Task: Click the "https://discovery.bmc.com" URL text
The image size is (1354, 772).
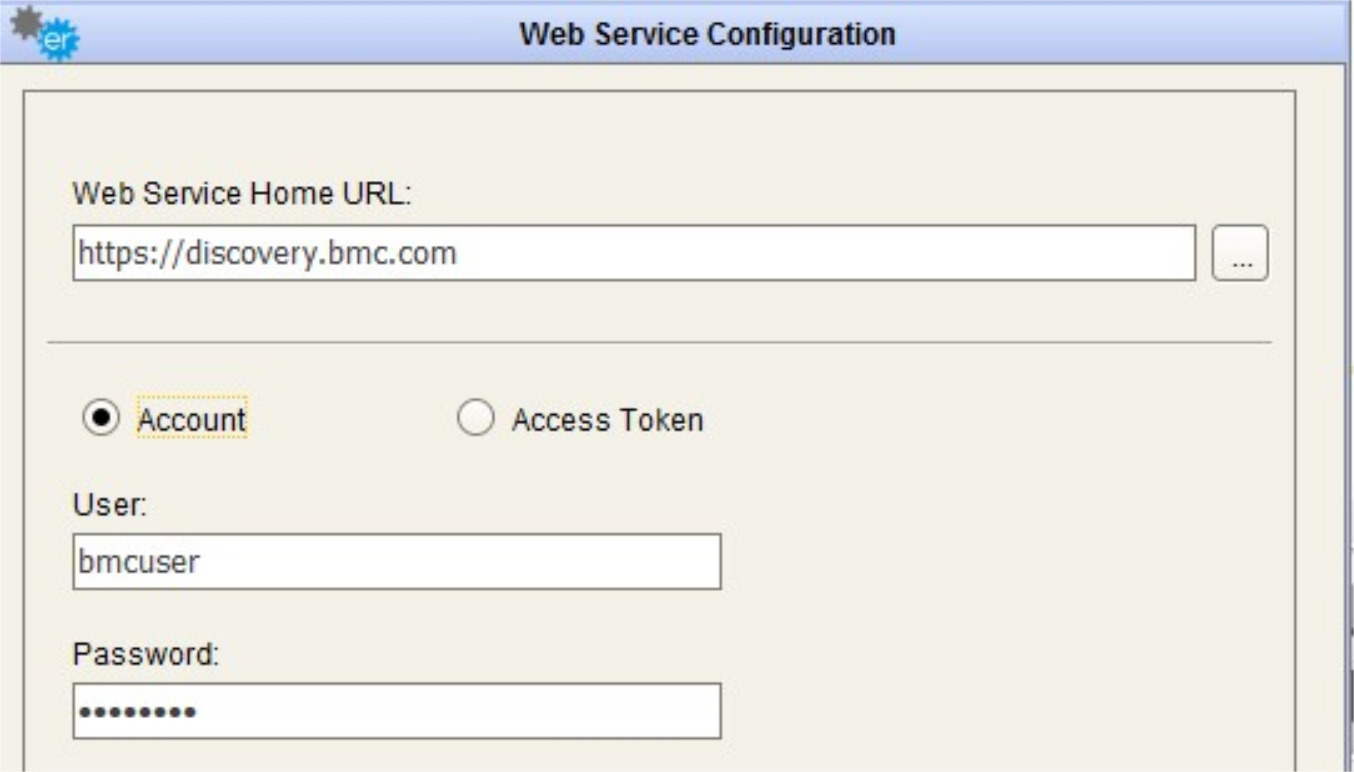Action: (267, 254)
